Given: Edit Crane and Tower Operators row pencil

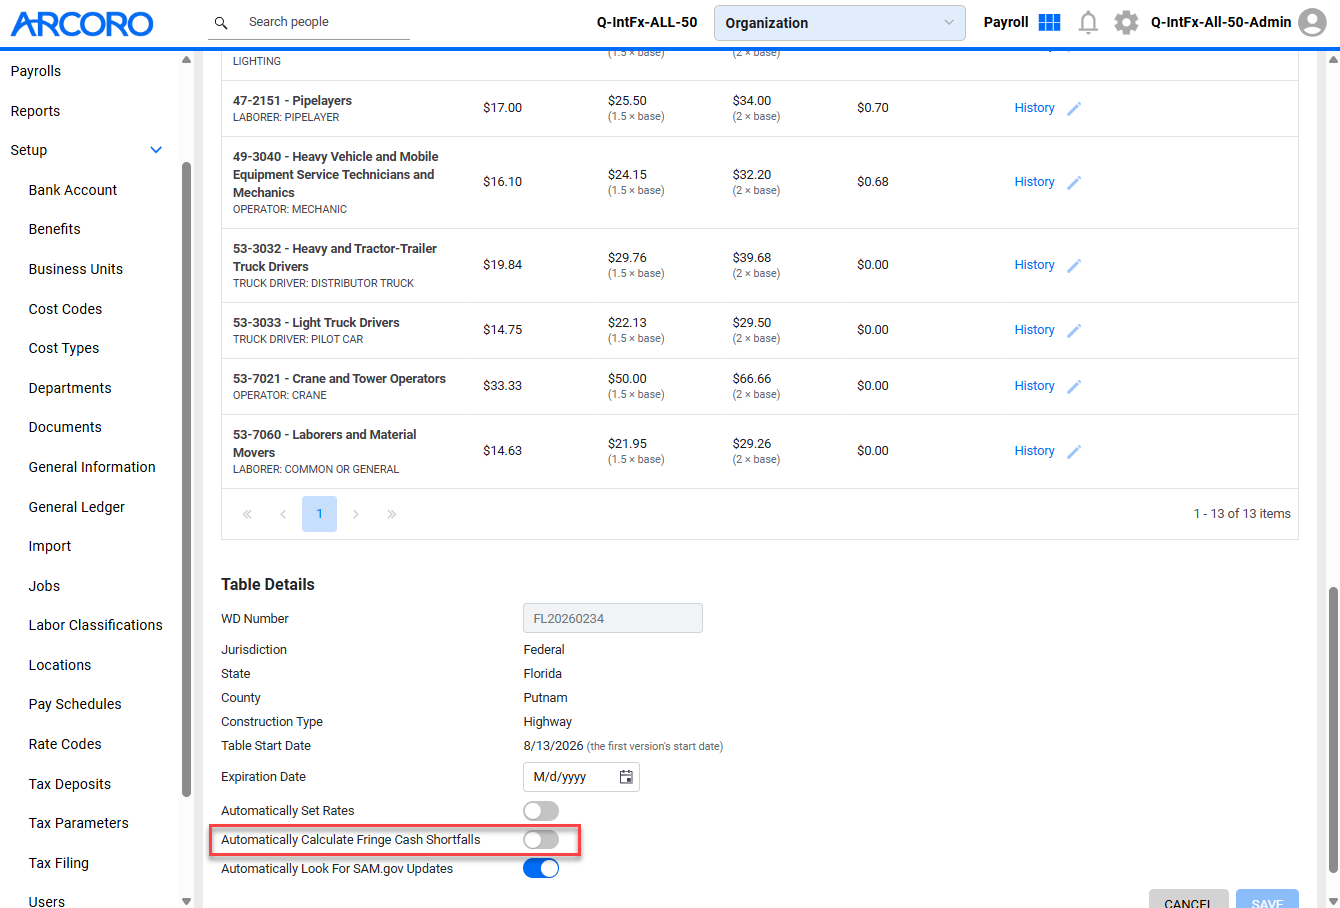Looking at the screenshot, I should pyautogui.click(x=1074, y=386).
